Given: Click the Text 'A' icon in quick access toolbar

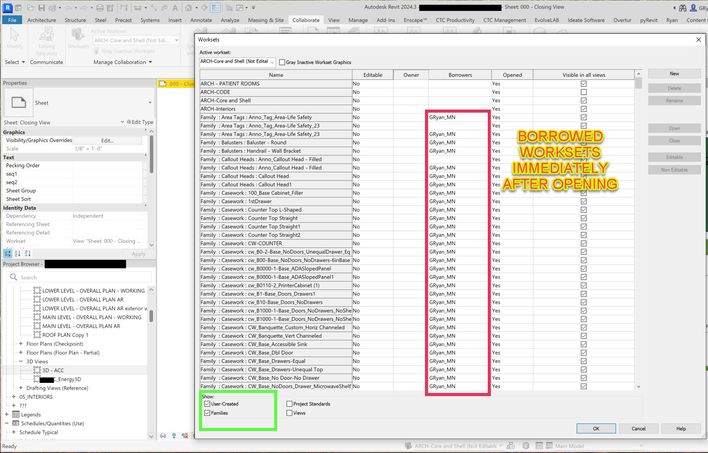Looking at the screenshot, I should tap(175, 8).
